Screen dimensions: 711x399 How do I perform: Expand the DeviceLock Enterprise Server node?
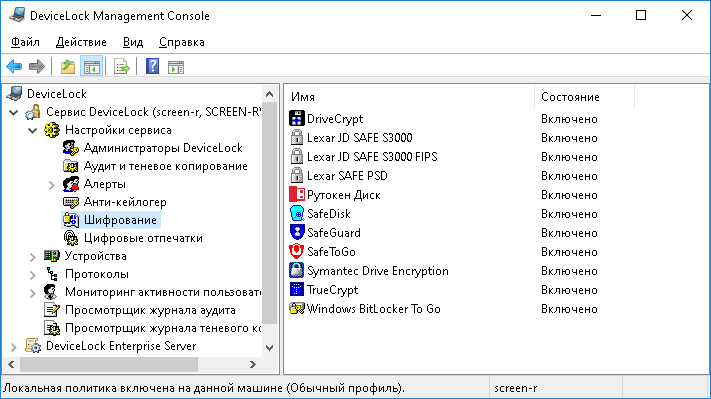pyautogui.click(x=14, y=347)
